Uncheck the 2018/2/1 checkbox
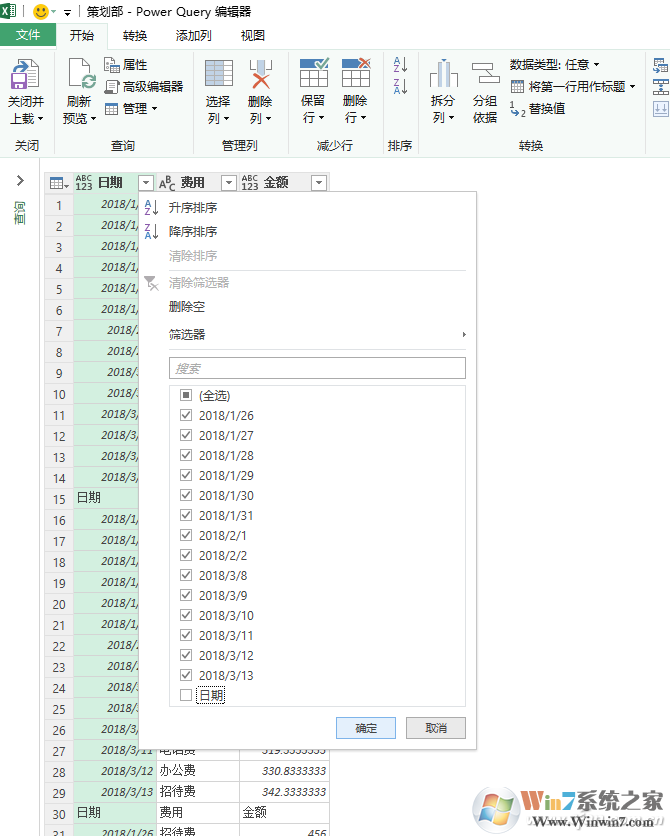This screenshot has height=836, width=670. [x=185, y=535]
